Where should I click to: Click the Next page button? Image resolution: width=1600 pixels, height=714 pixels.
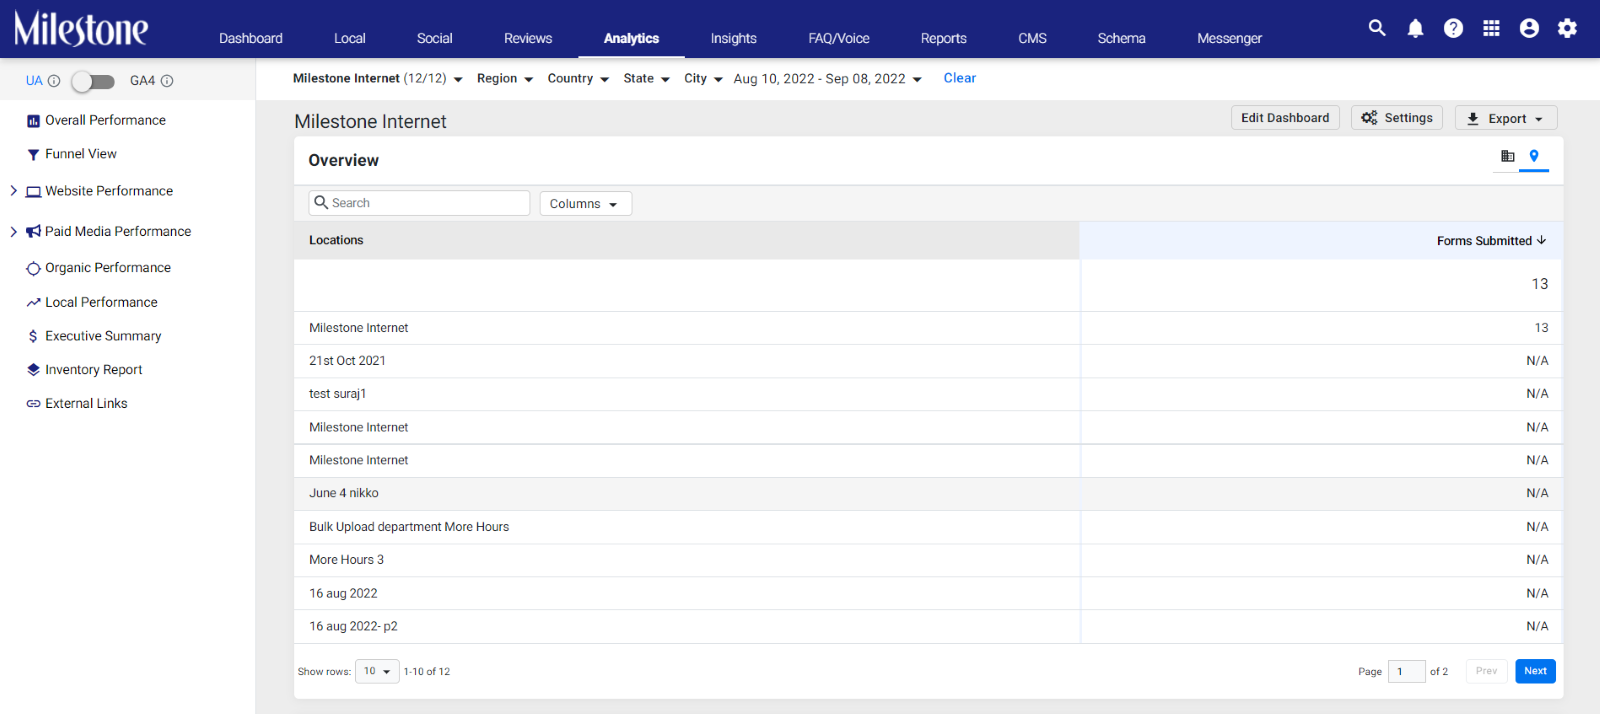tap(1536, 671)
